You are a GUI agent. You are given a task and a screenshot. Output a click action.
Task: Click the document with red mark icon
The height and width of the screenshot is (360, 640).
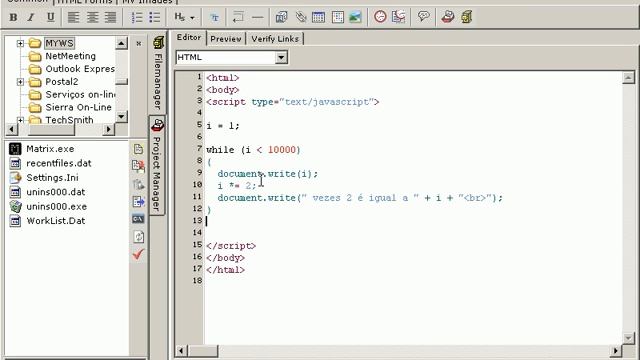(x=138, y=166)
